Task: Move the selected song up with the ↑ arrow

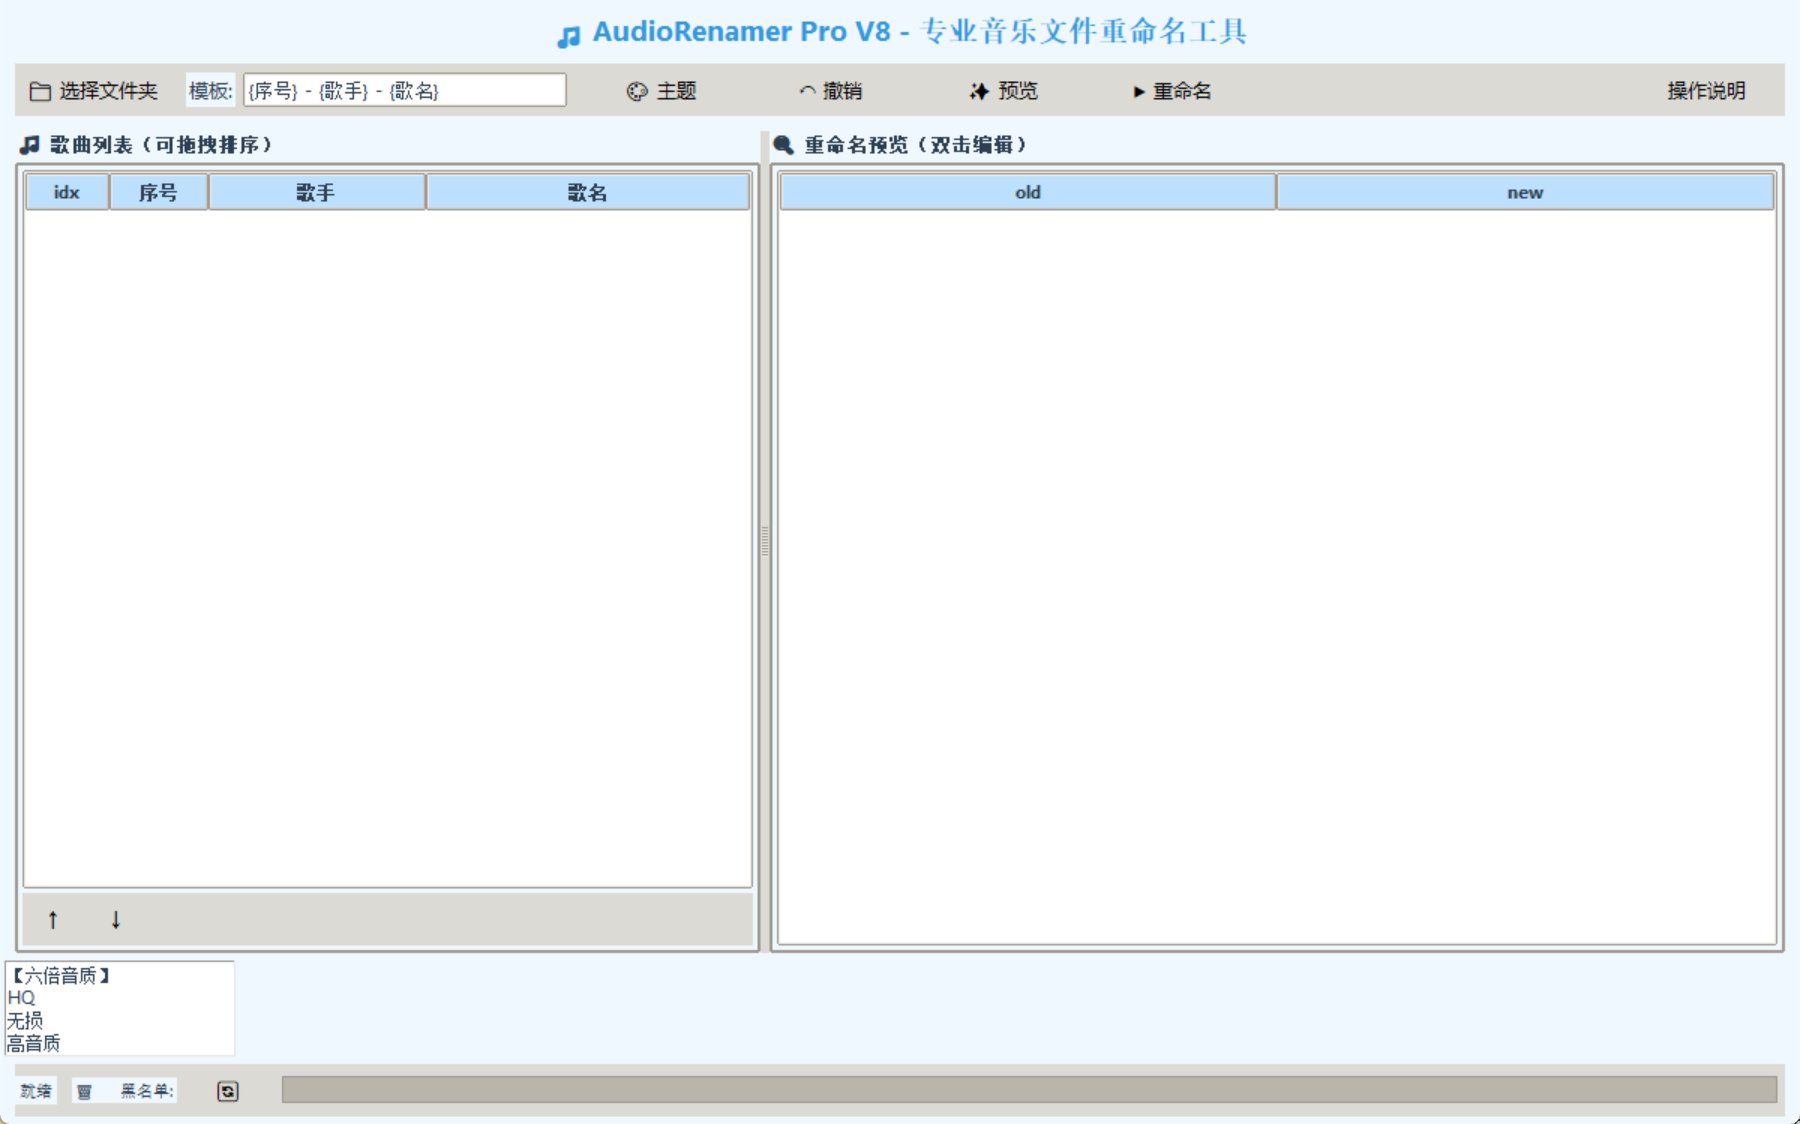Action: pyautogui.click(x=53, y=919)
